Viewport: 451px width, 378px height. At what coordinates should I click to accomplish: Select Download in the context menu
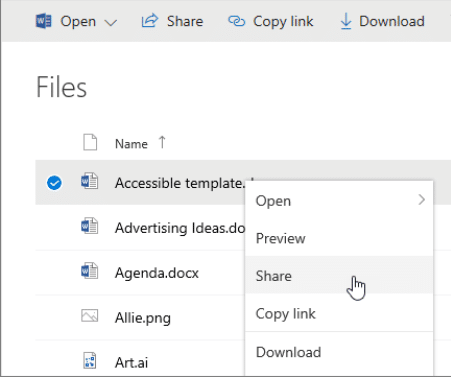click(339, 352)
